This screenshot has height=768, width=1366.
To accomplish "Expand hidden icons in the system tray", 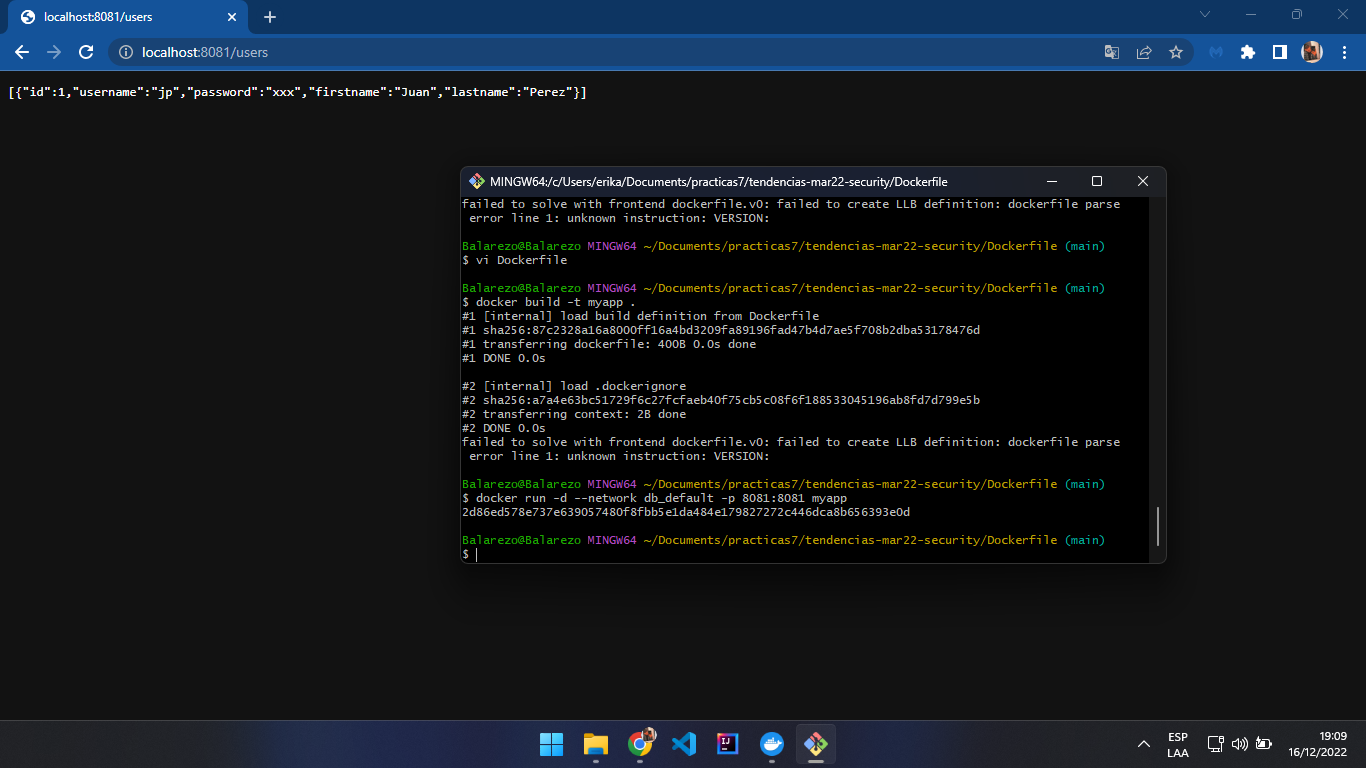I will 1143,744.
